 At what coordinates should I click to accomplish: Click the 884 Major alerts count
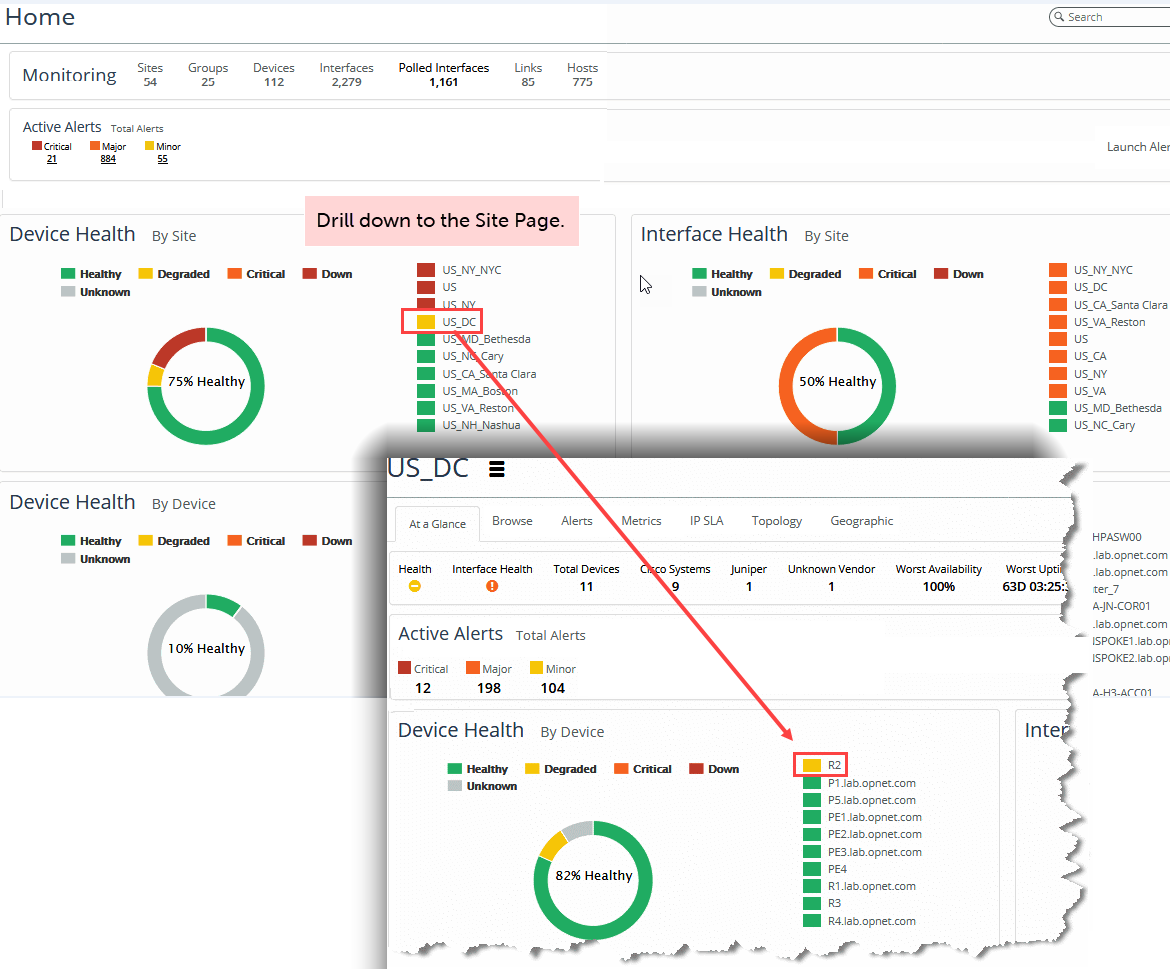pyautogui.click(x=108, y=159)
